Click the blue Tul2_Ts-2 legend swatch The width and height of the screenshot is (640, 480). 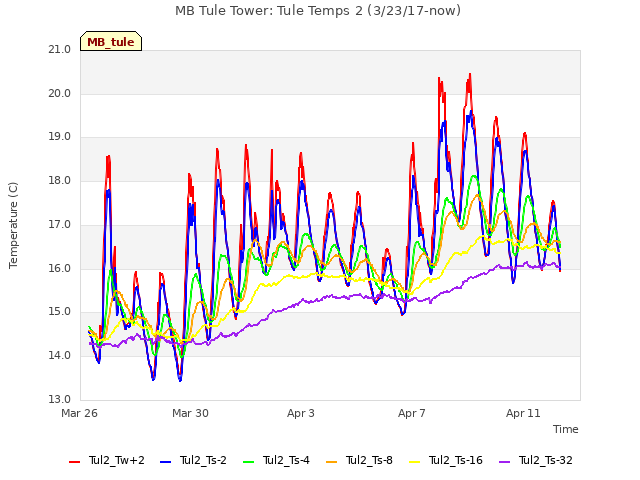click(165, 462)
